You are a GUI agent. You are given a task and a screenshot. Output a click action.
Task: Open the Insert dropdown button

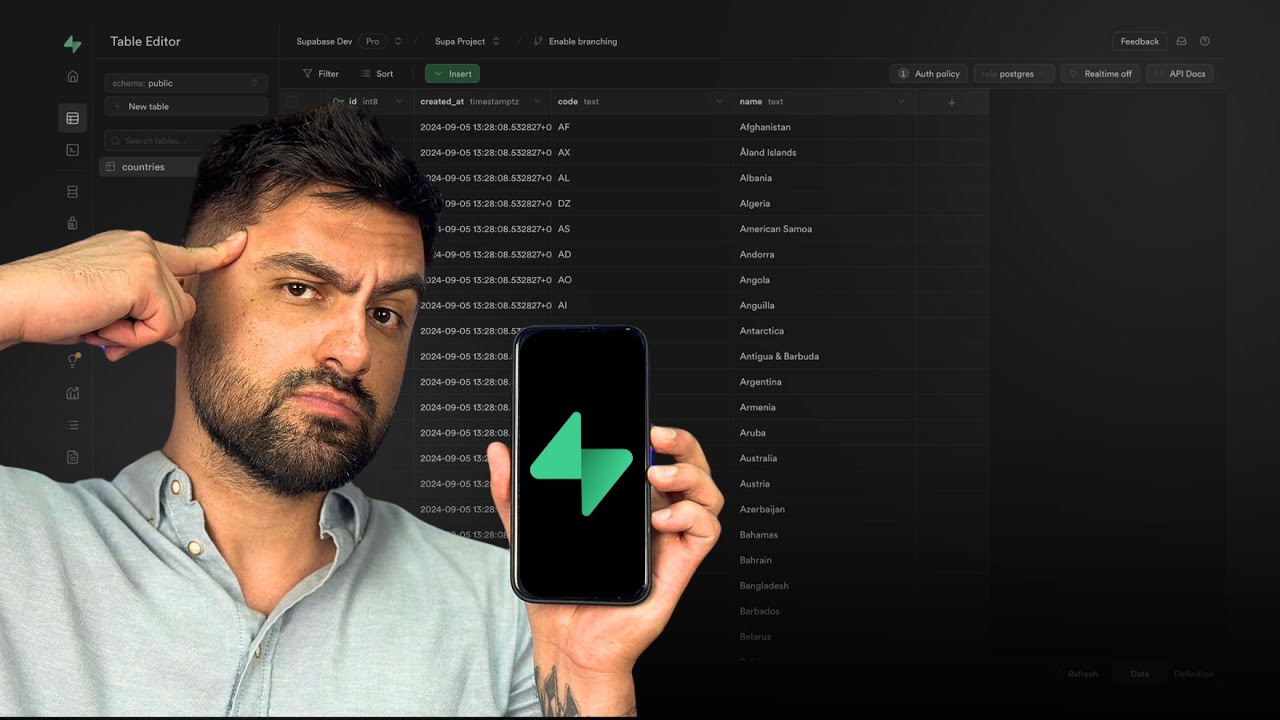pos(452,74)
